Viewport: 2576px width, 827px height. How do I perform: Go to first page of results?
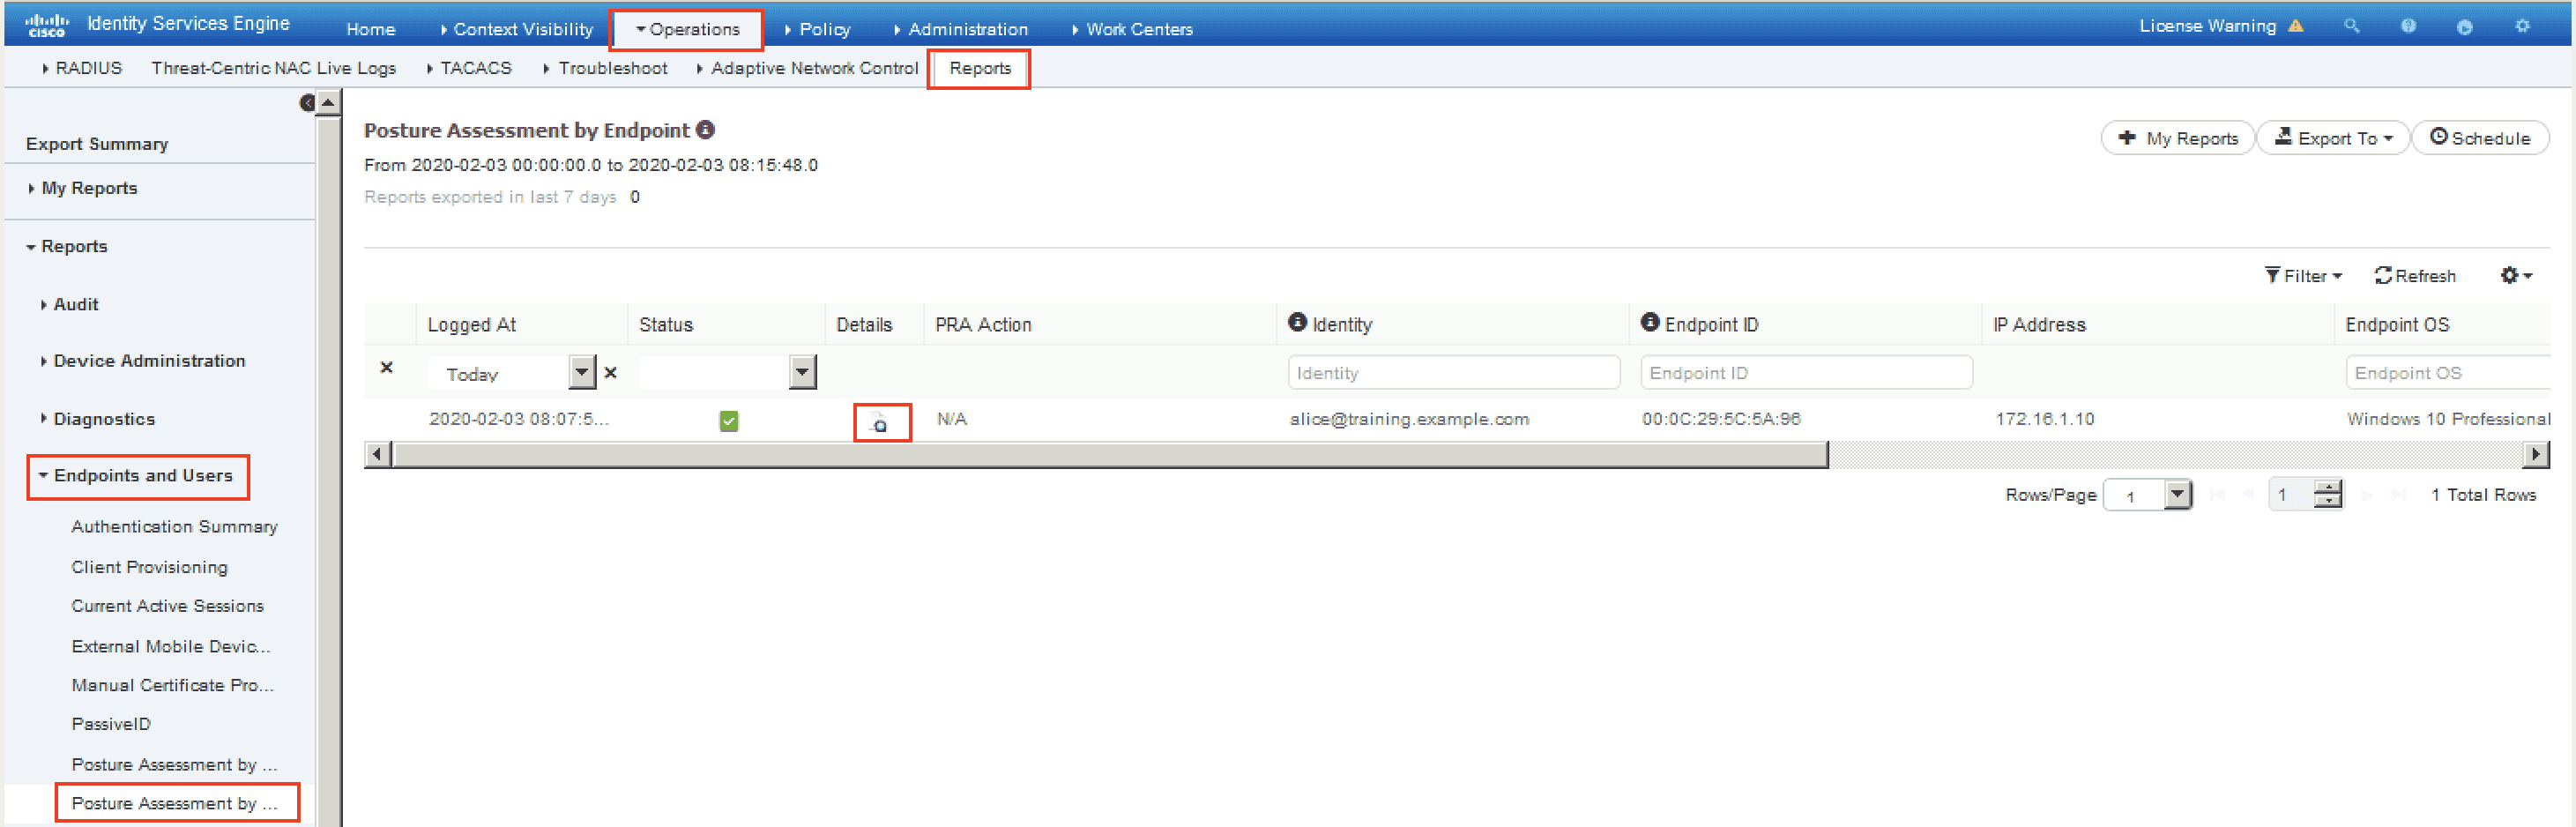2217,494
